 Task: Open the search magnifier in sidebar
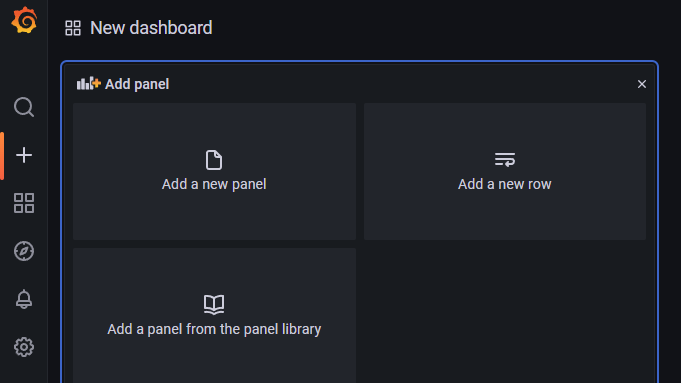point(24,107)
